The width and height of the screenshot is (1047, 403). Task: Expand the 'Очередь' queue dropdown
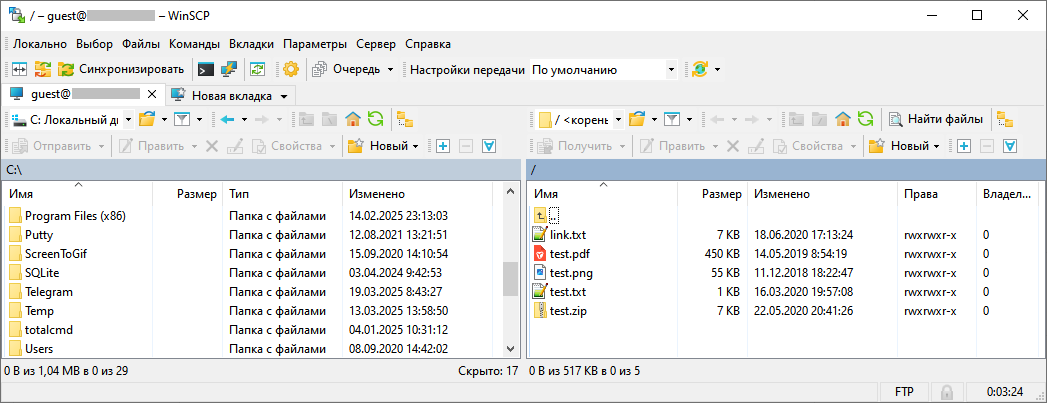(x=389, y=70)
